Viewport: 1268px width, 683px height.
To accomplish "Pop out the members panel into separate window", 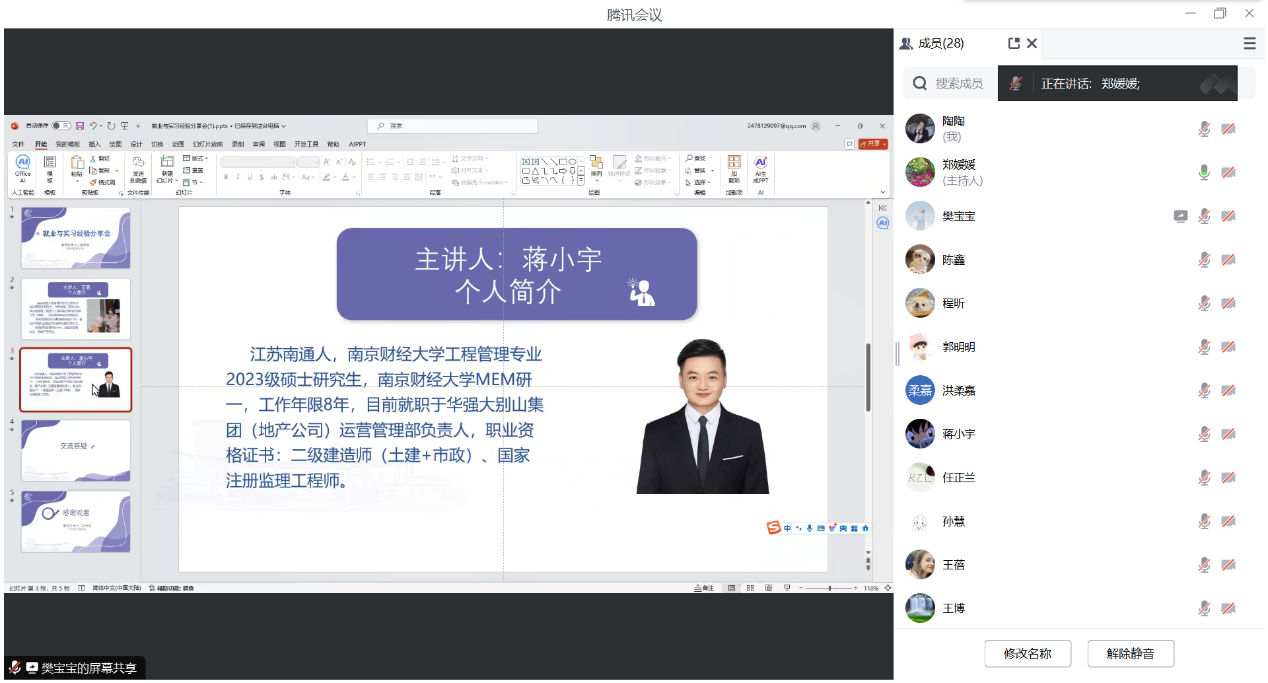I will [1014, 43].
